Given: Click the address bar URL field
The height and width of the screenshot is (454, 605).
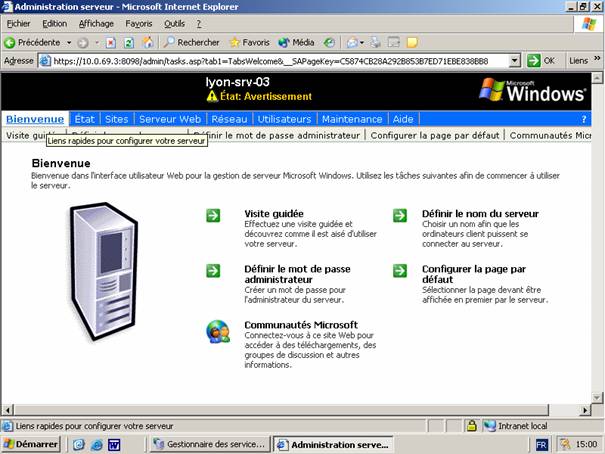Looking at the screenshot, I should click(x=280, y=60).
